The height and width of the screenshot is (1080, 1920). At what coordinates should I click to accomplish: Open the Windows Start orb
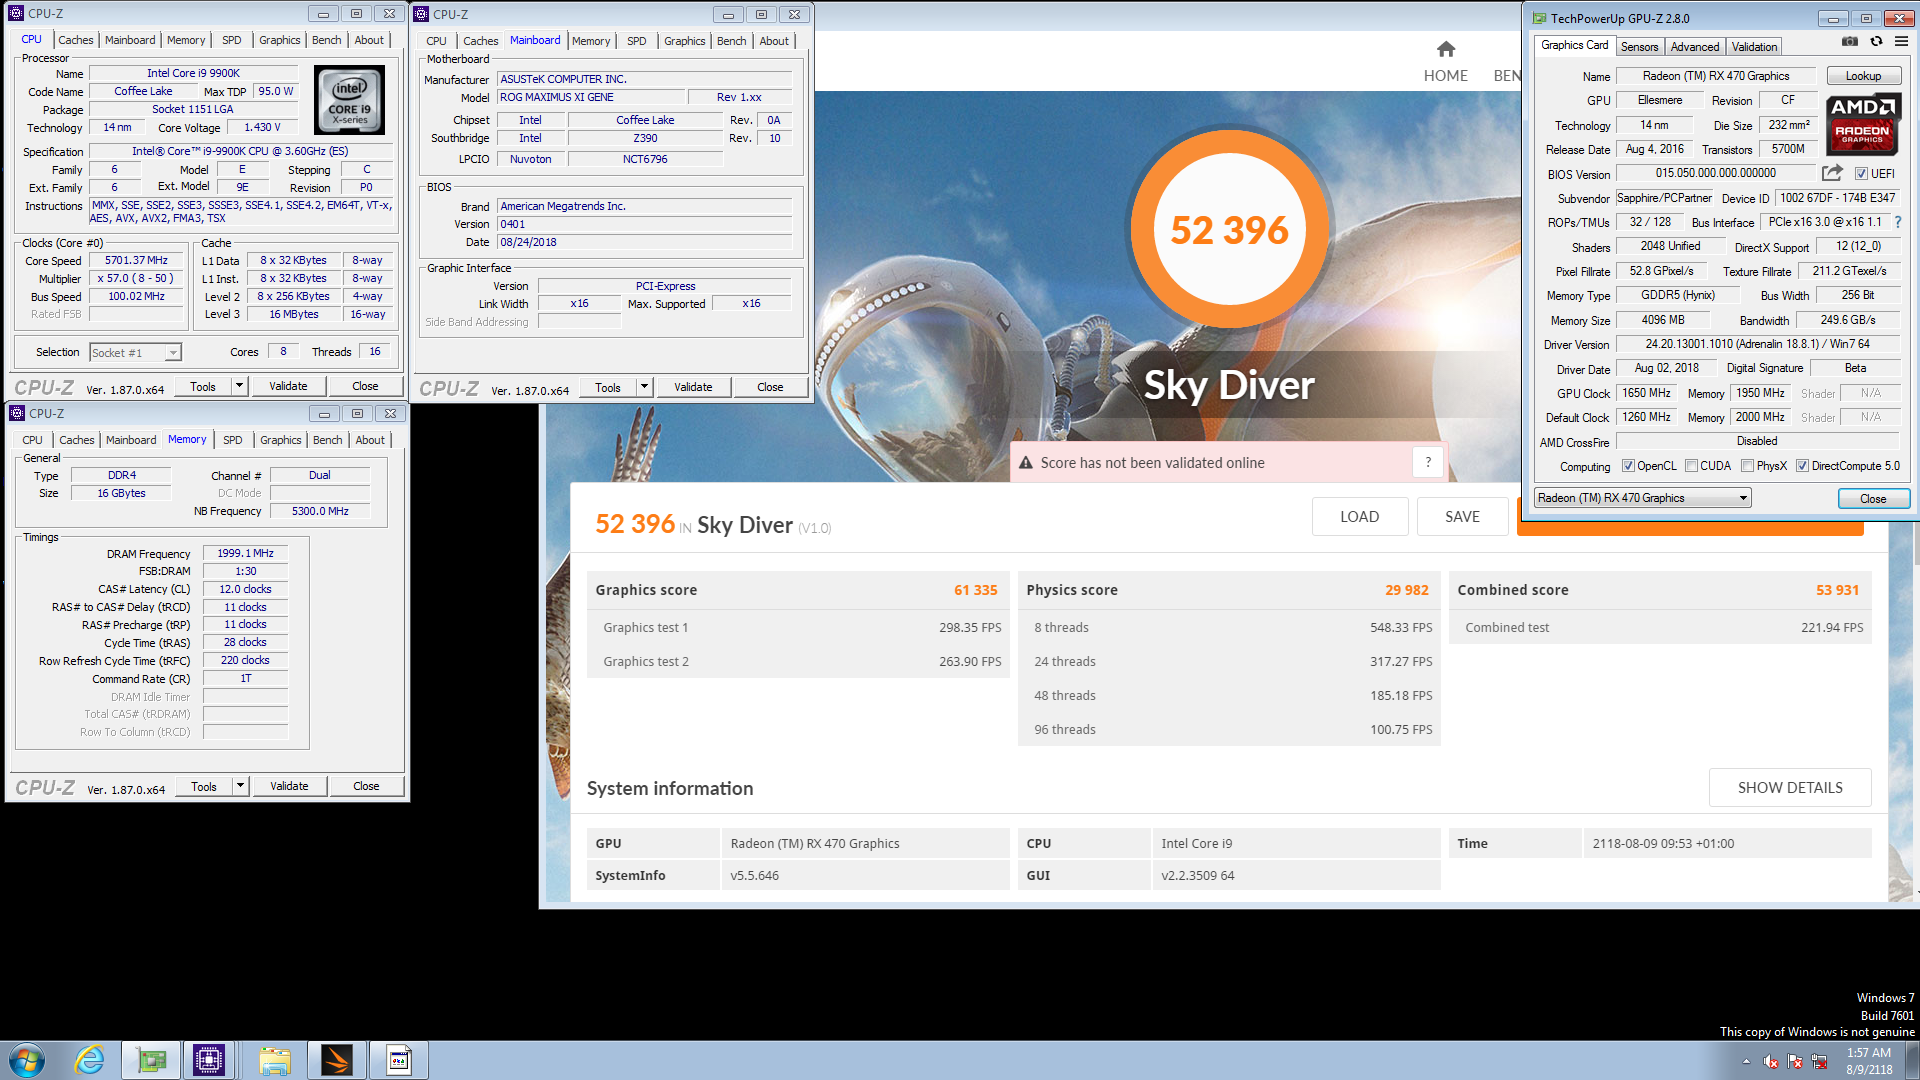tap(27, 1060)
